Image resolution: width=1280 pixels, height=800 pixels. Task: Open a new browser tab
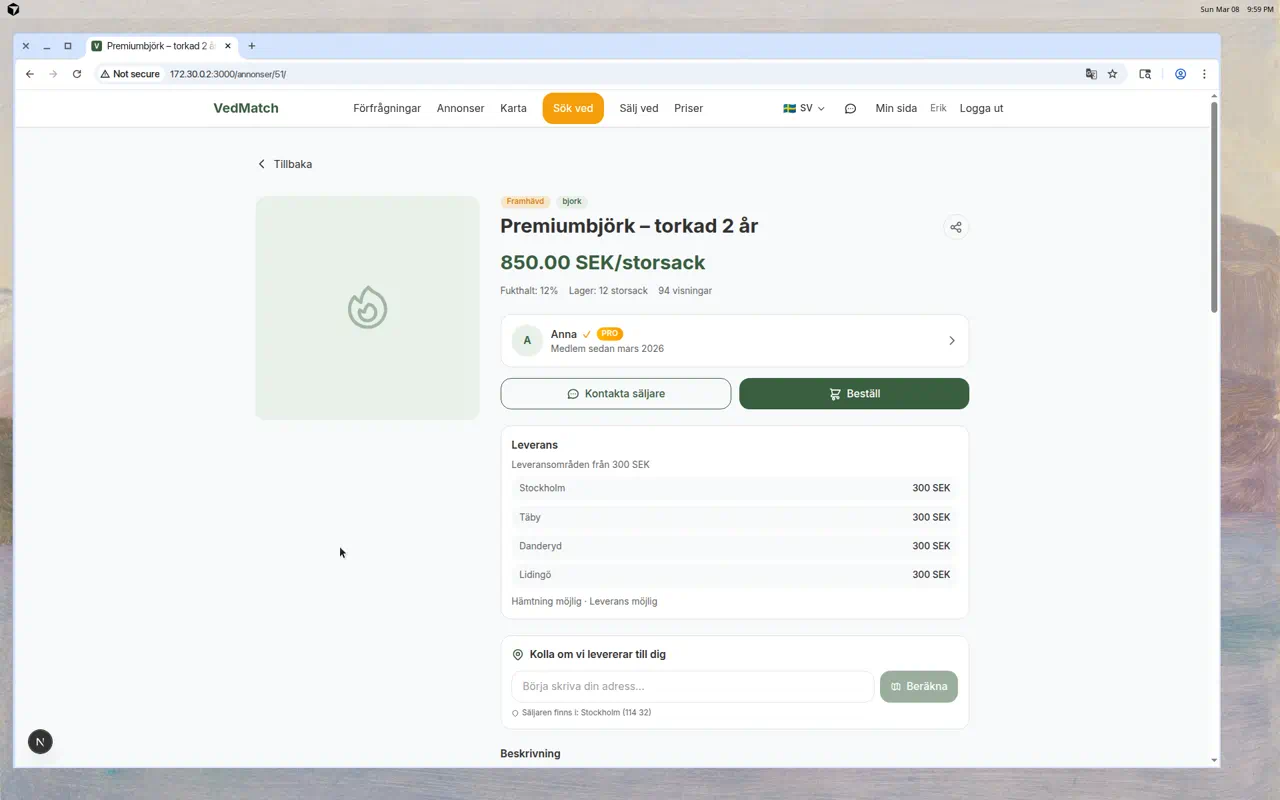pyautogui.click(x=252, y=46)
